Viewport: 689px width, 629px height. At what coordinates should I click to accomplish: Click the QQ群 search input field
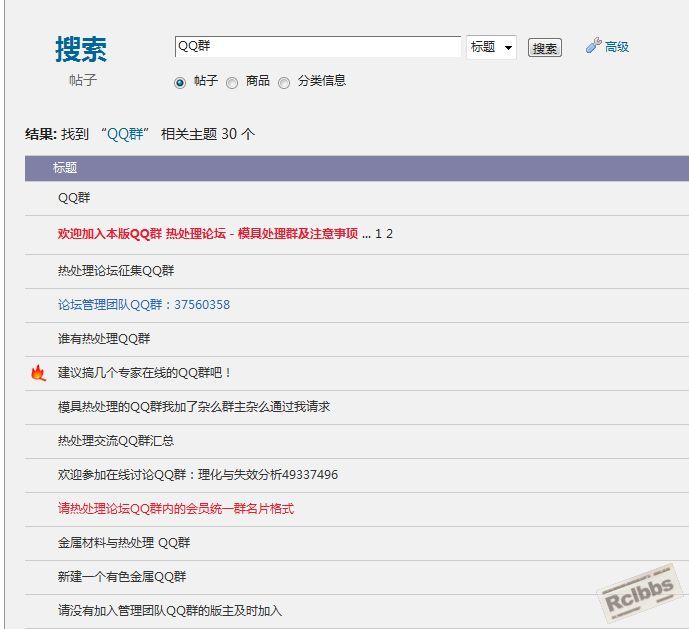pos(318,47)
